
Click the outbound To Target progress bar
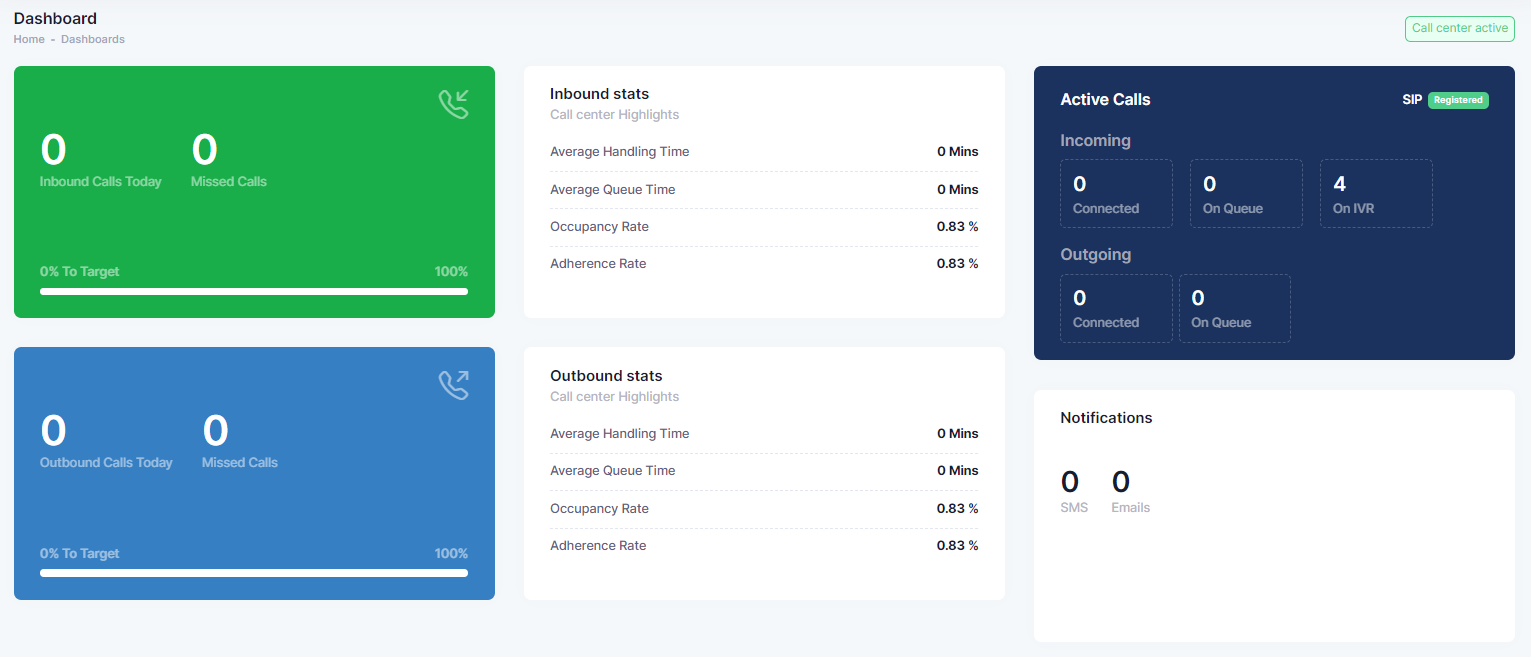tap(254, 573)
